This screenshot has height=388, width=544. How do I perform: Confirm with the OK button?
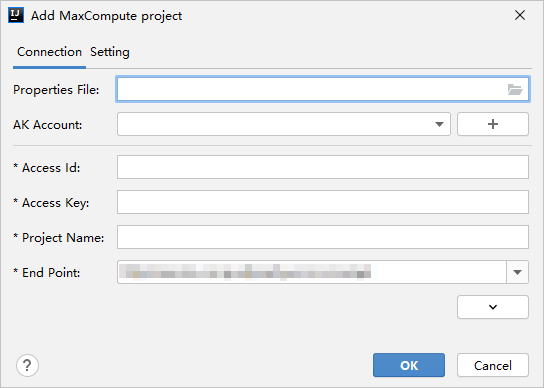[x=409, y=365]
